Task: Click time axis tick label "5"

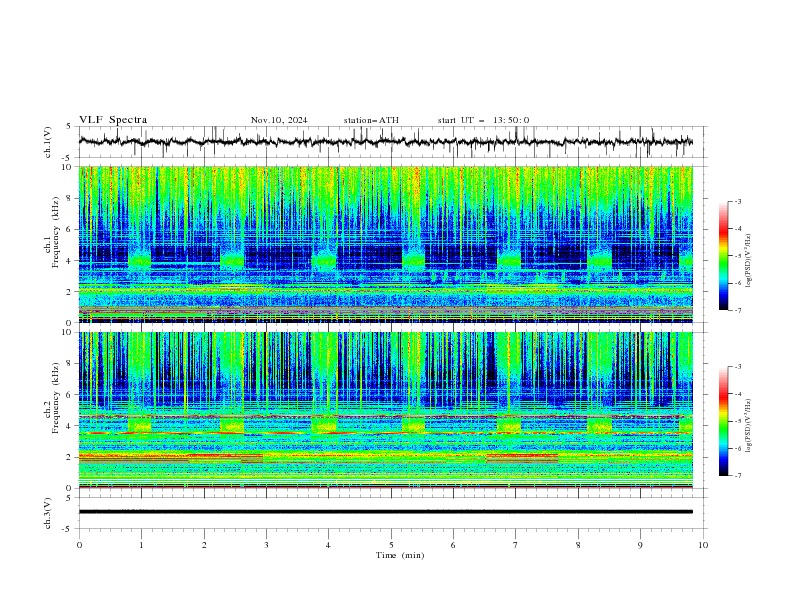Action: point(391,545)
